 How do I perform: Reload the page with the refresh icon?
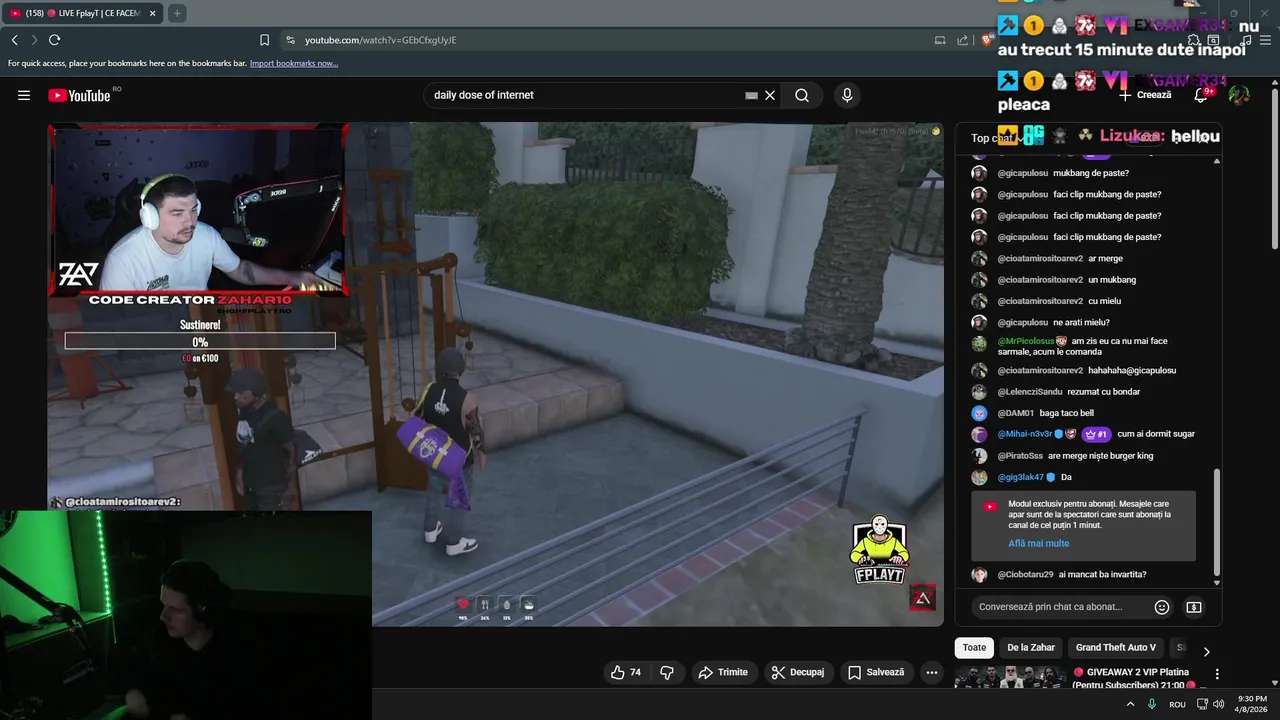(54, 40)
